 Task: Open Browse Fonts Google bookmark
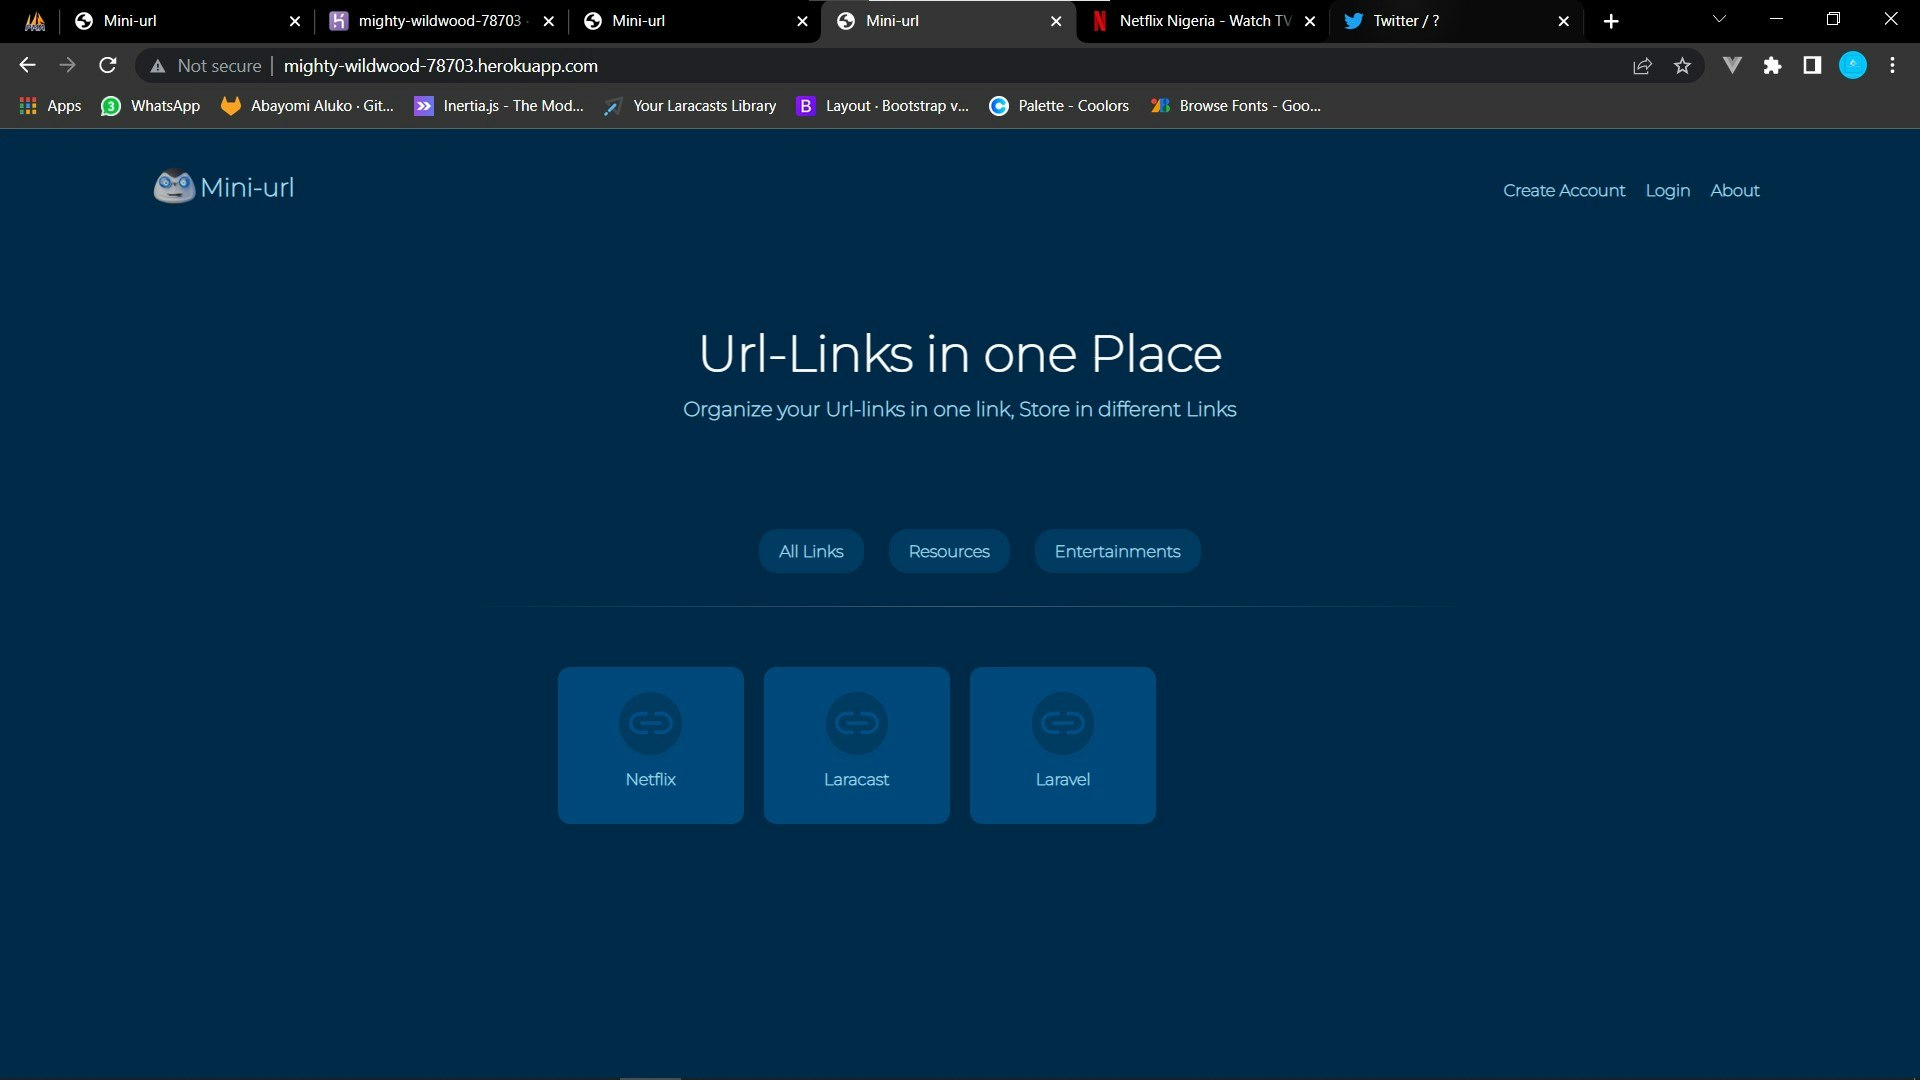pos(1236,106)
